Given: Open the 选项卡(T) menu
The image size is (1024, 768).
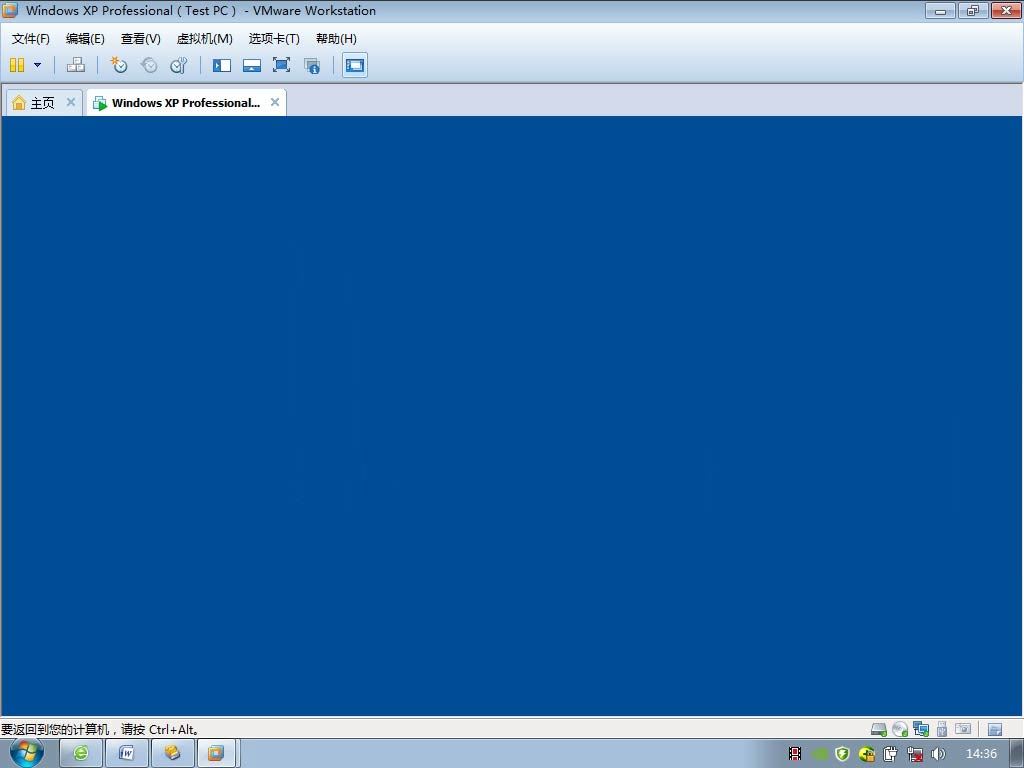Looking at the screenshot, I should 274,39.
